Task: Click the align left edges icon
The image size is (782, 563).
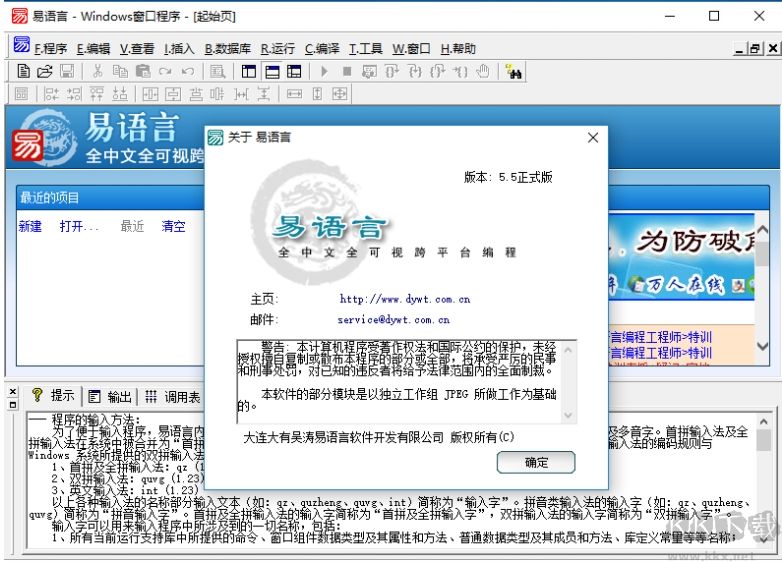Action: (x=51, y=93)
